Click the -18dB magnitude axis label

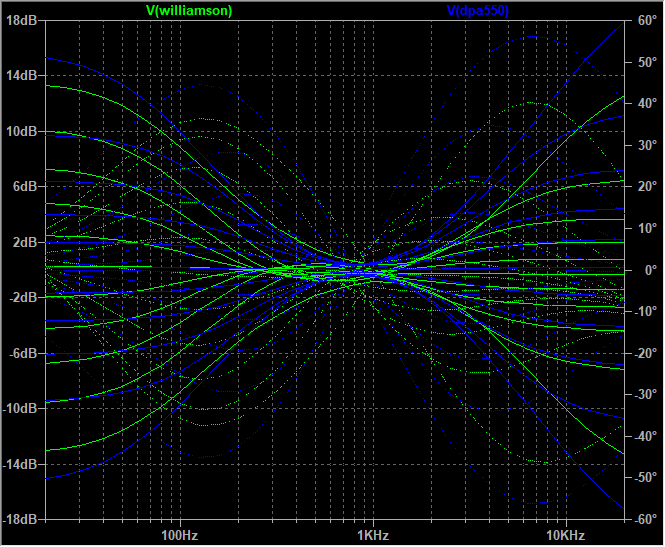tap(20, 519)
